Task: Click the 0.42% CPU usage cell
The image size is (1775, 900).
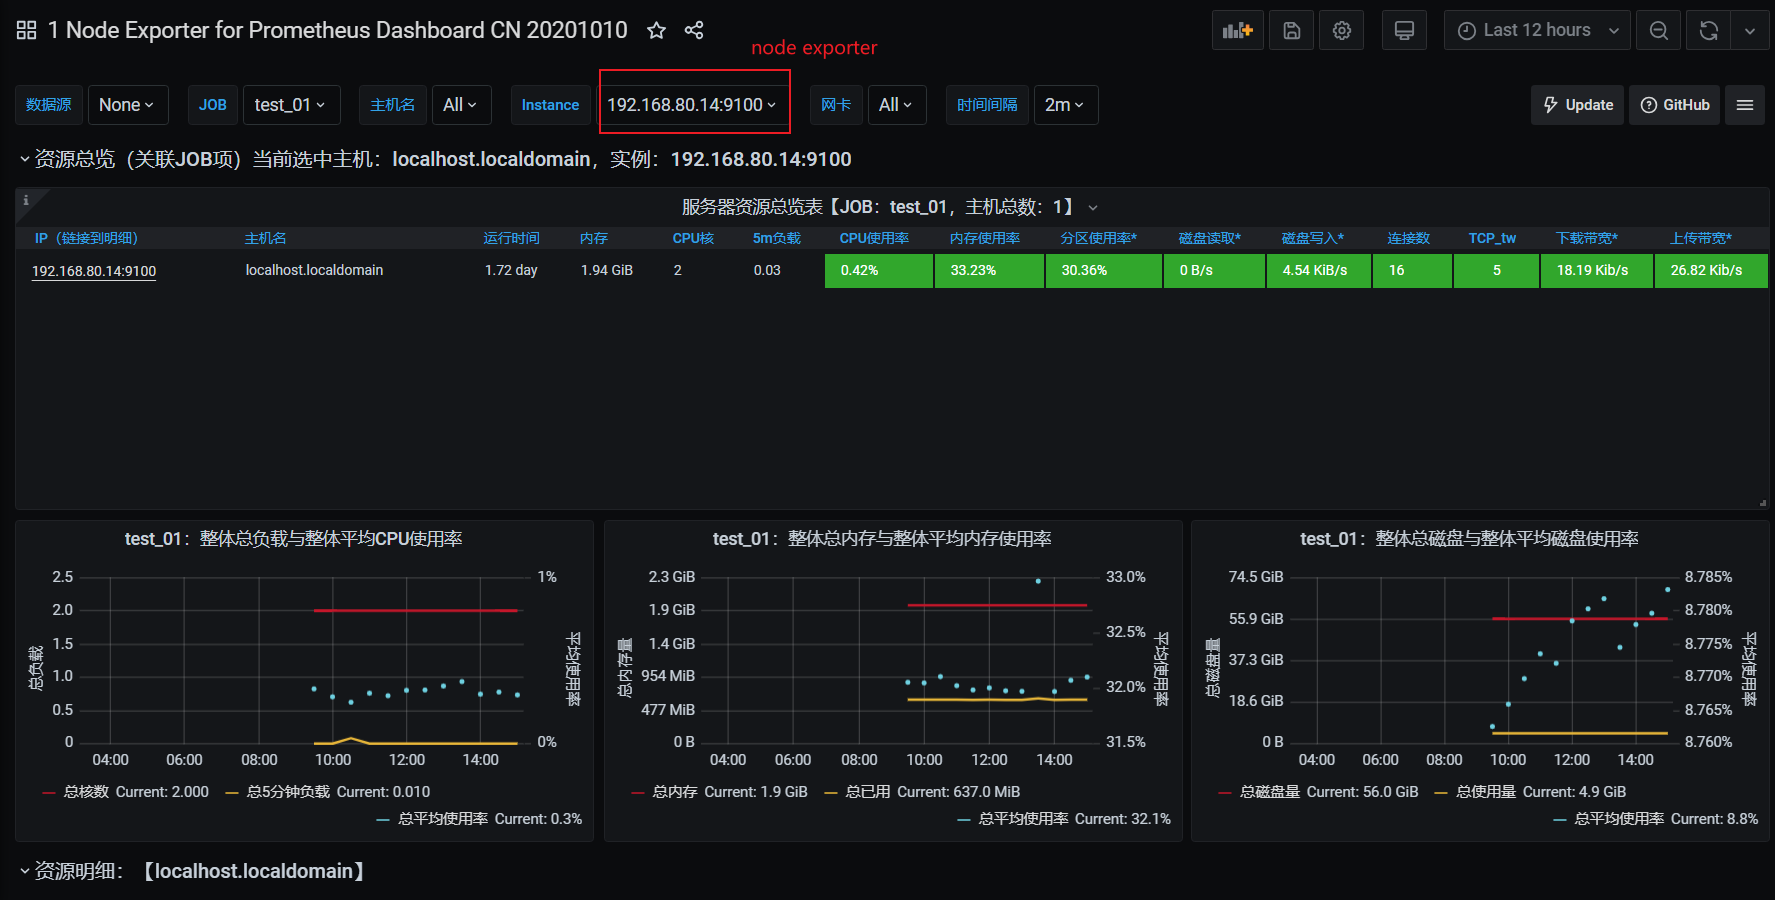Action: (x=878, y=271)
